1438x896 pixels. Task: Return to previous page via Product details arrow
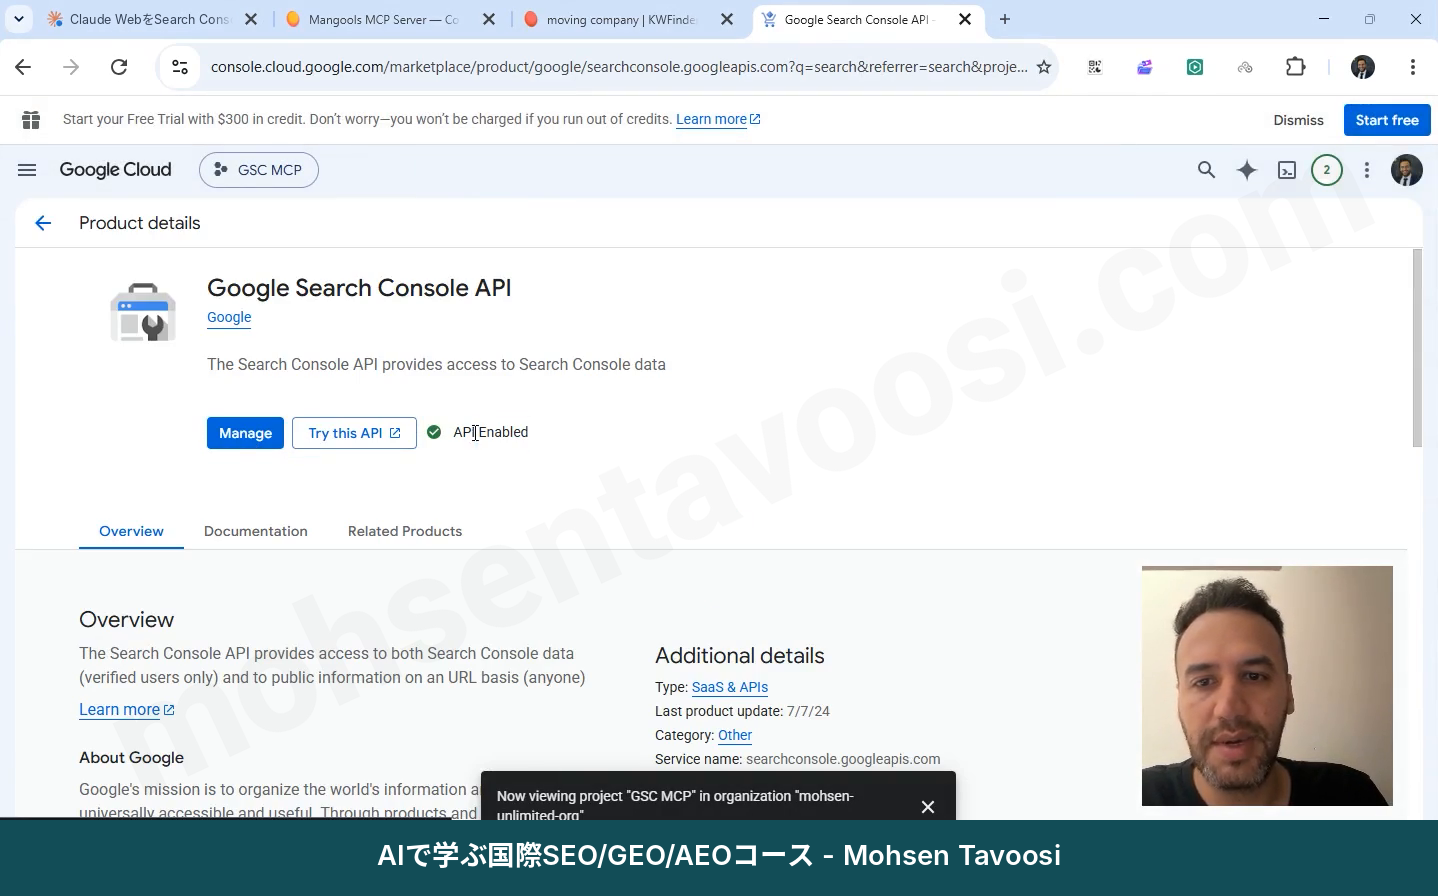(43, 223)
